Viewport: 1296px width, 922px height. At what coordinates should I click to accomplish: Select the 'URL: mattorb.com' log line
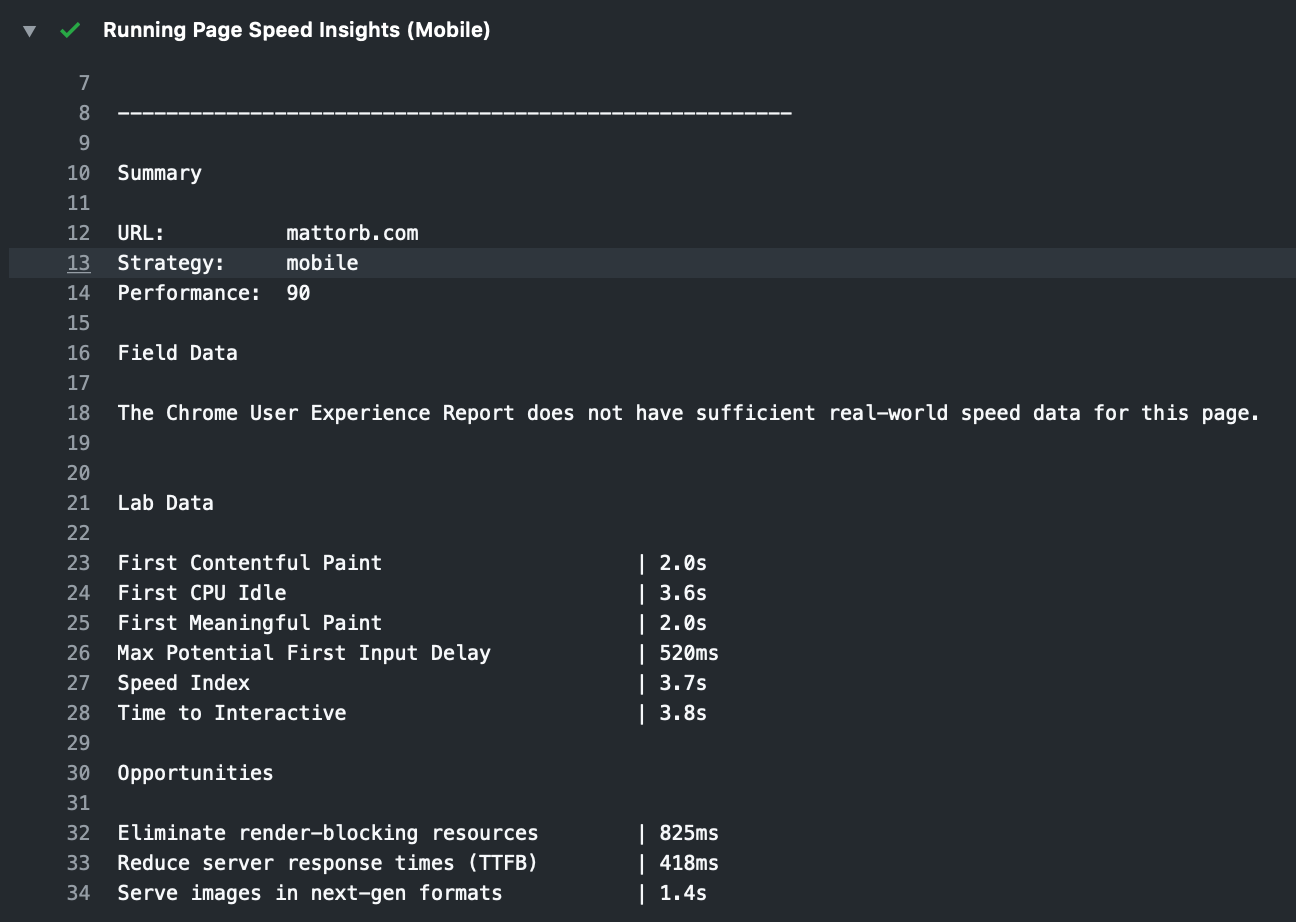[x=268, y=232]
